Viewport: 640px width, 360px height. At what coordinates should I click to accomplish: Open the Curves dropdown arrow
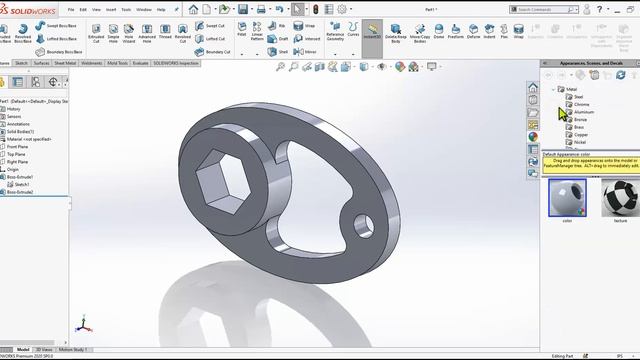[x=353, y=54]
